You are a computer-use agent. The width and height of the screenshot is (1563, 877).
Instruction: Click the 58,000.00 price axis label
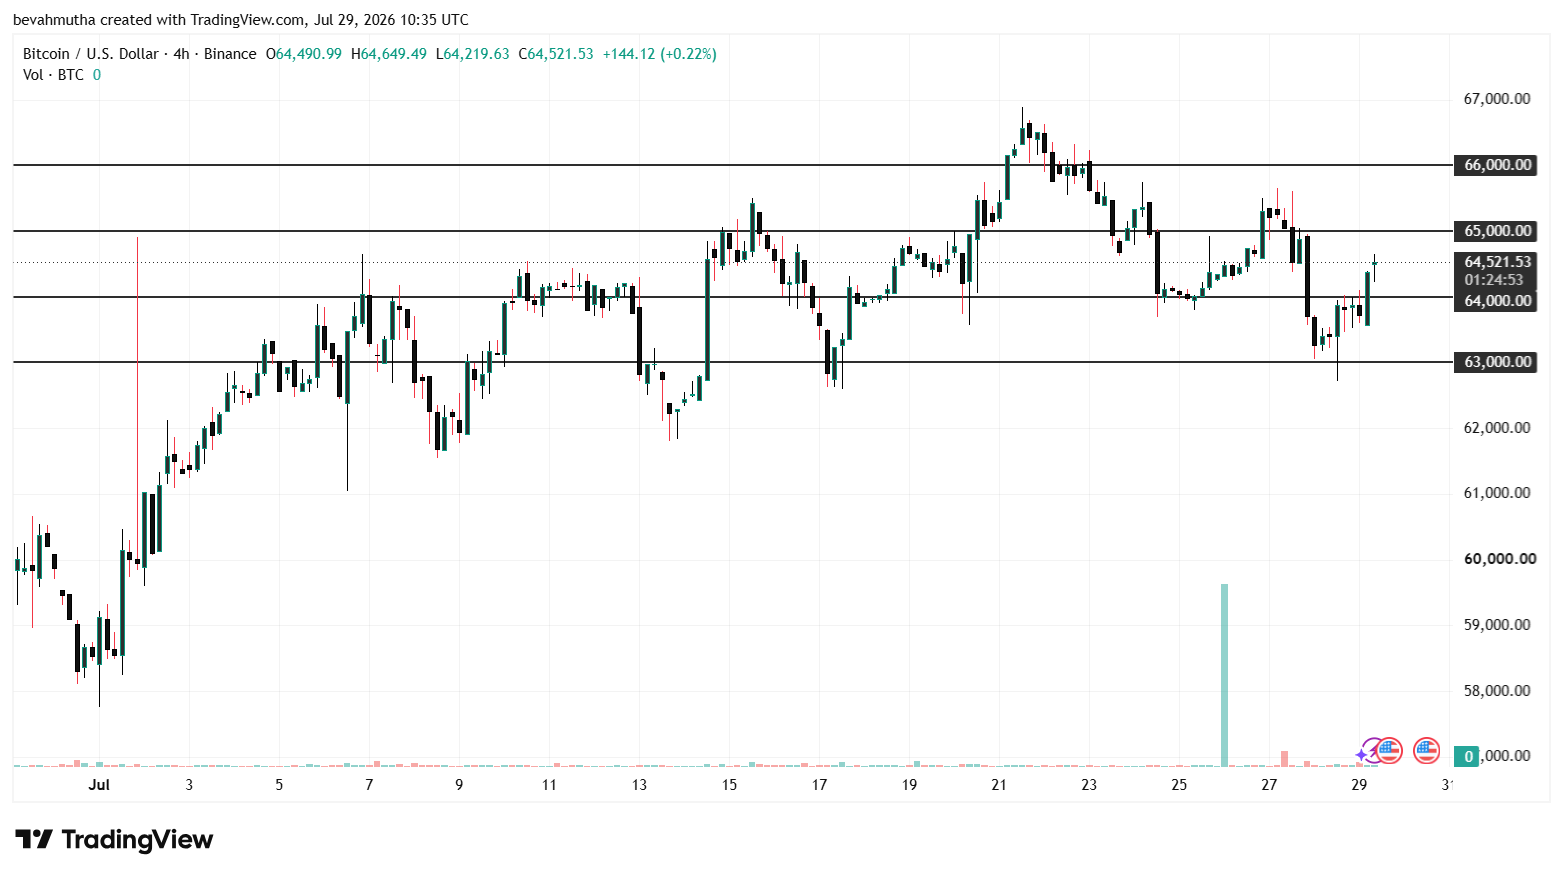click(1497, 691)
